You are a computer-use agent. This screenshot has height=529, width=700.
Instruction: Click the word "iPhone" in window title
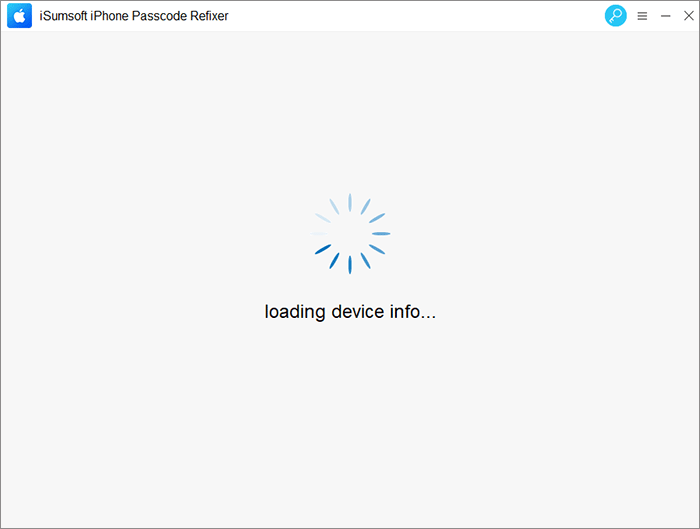click(x=109, y=16)
